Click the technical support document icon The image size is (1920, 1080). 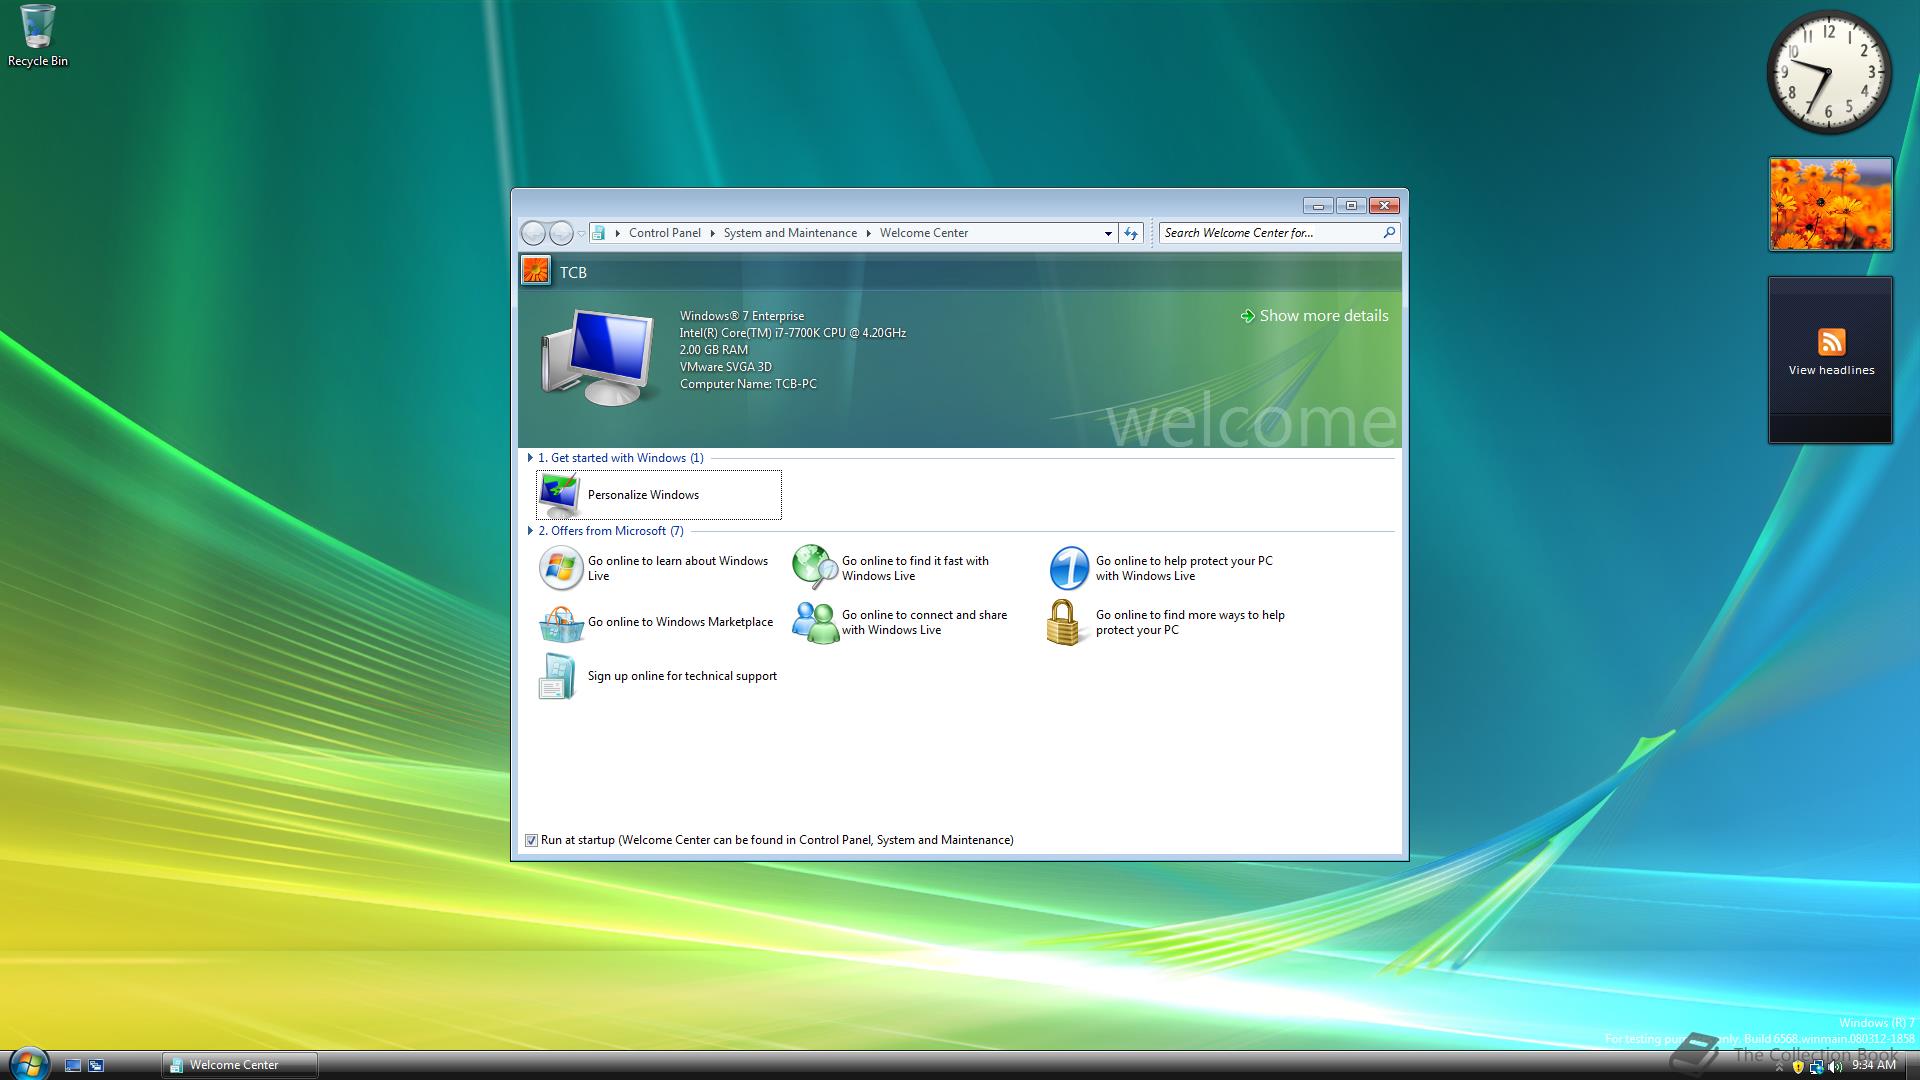point(557,677)
